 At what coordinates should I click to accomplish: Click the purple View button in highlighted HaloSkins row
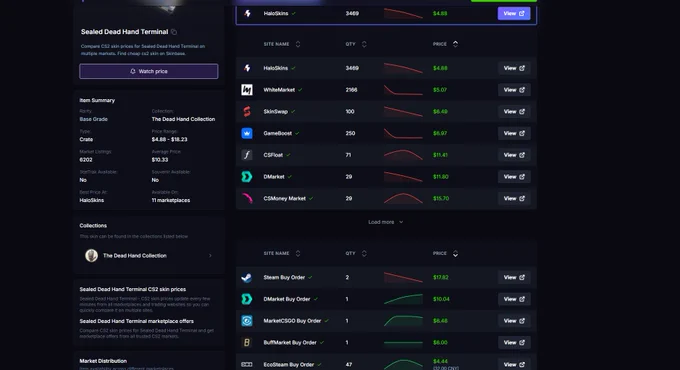514,13
